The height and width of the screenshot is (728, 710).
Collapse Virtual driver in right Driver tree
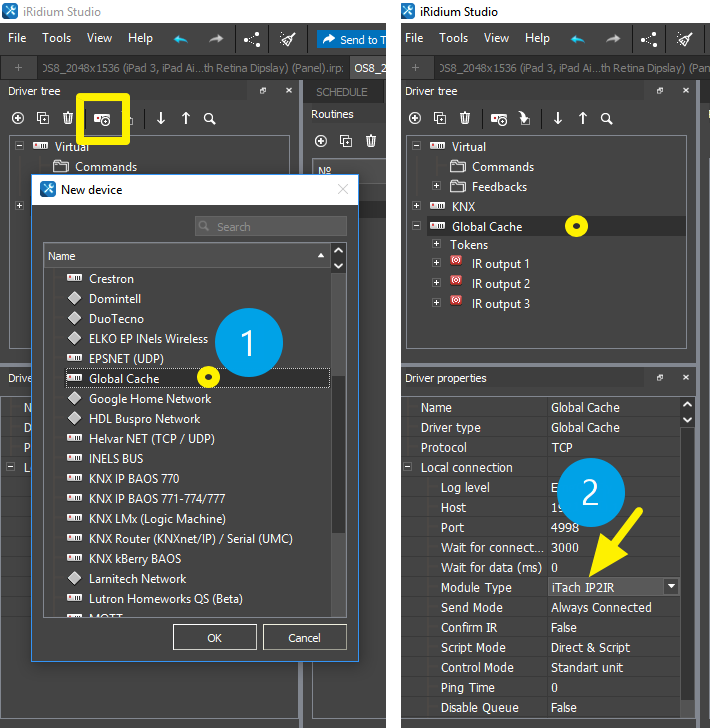point(417,146)
